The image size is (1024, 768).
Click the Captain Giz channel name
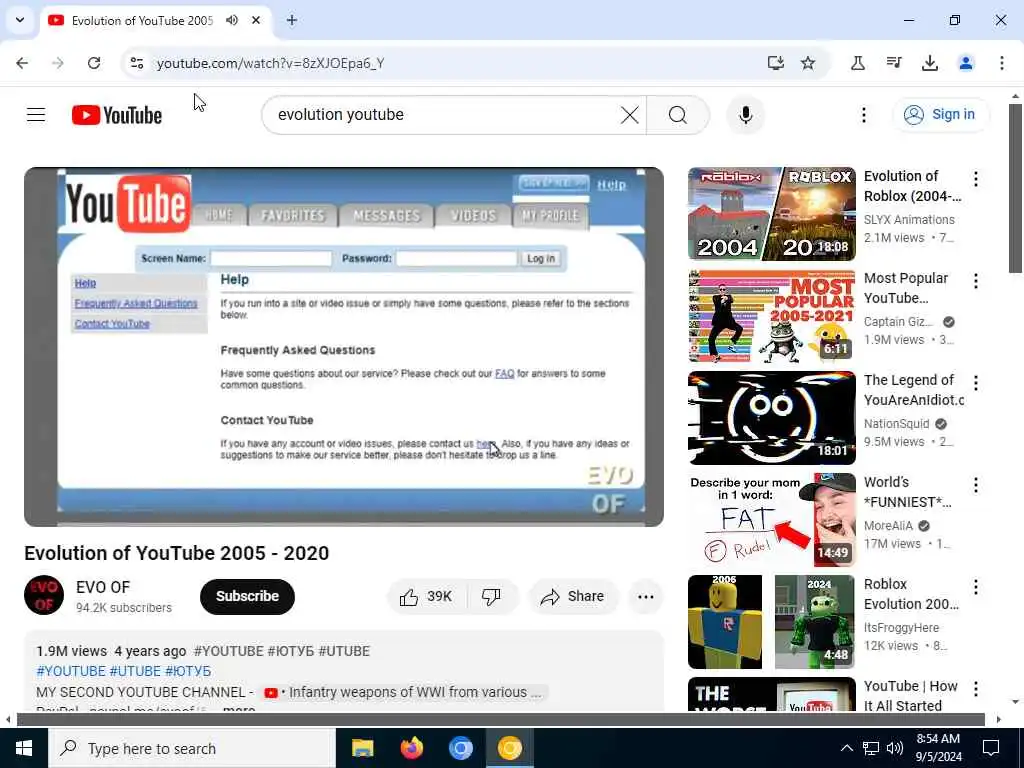pos(898,321)
